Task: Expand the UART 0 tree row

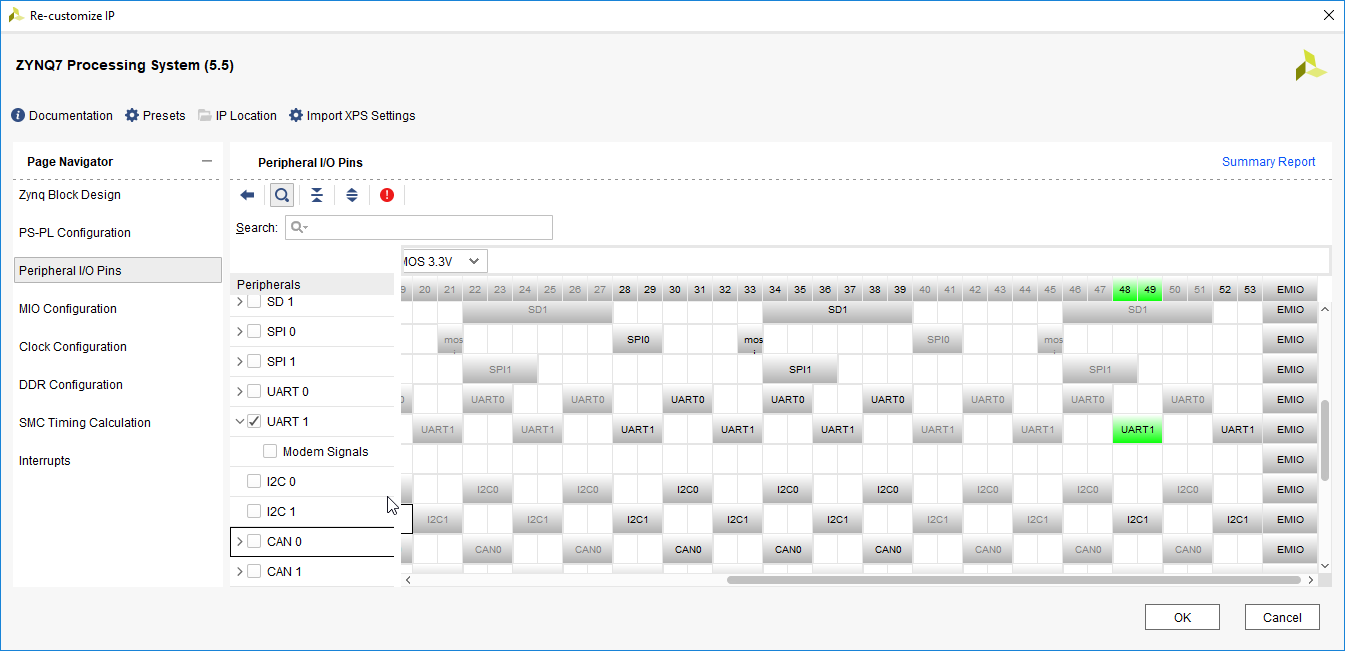Action: pyautogui.click(x=239, y=391)
